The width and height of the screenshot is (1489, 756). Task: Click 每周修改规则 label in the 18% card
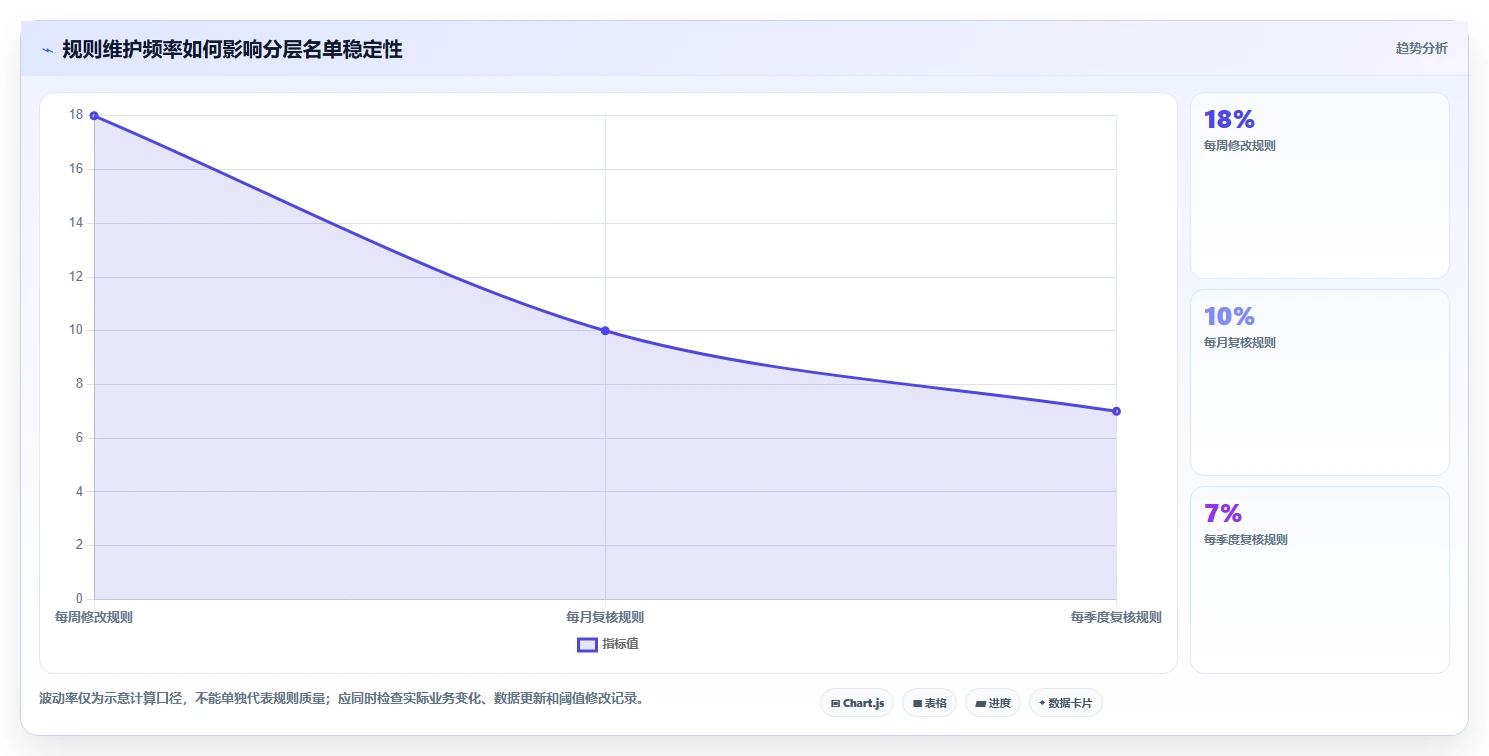click(x=1240, y=145)
